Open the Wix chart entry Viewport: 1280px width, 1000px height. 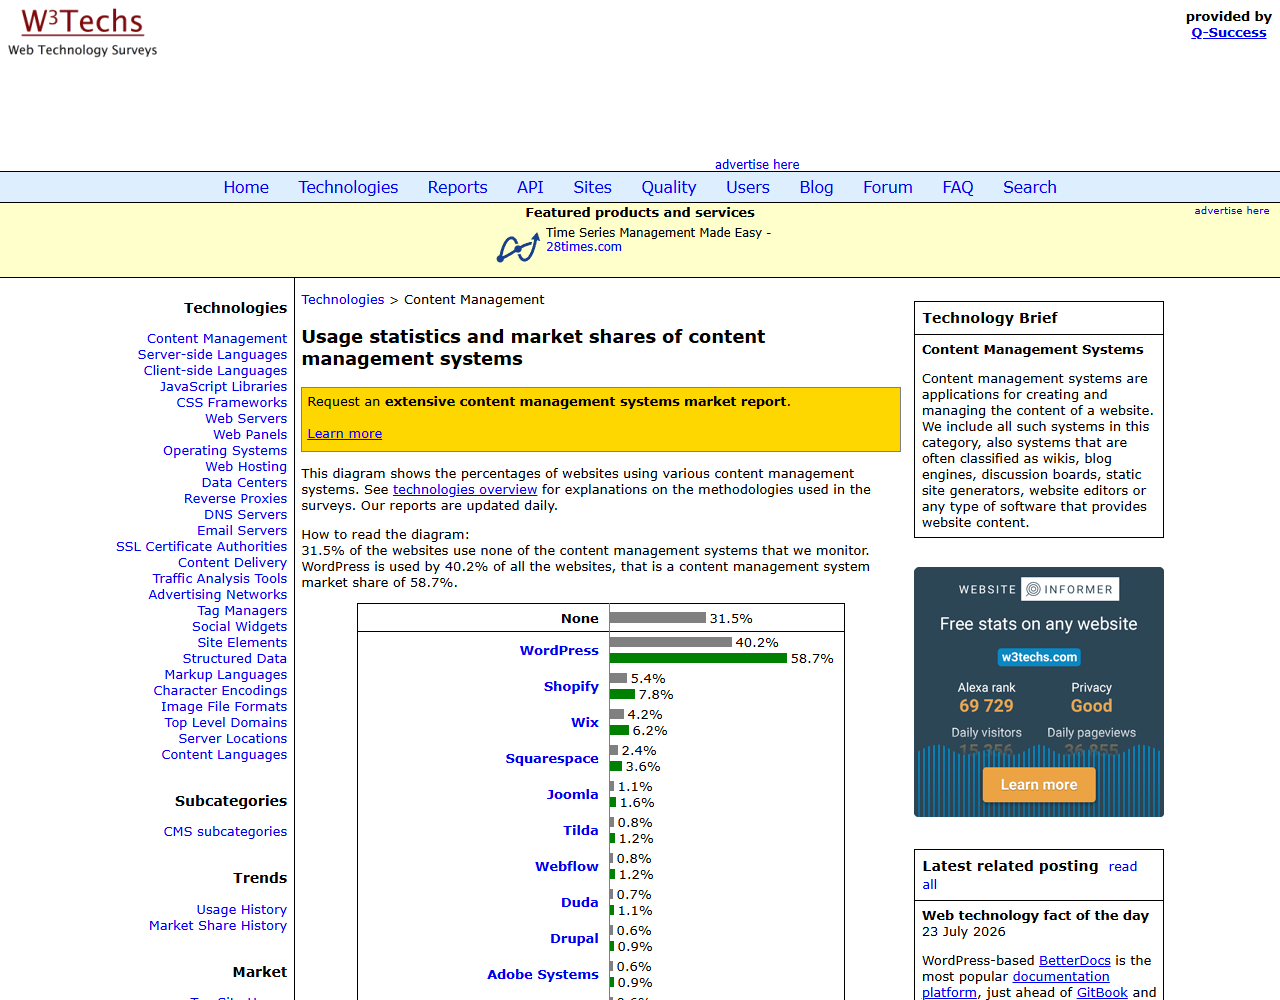click(585, 722)
